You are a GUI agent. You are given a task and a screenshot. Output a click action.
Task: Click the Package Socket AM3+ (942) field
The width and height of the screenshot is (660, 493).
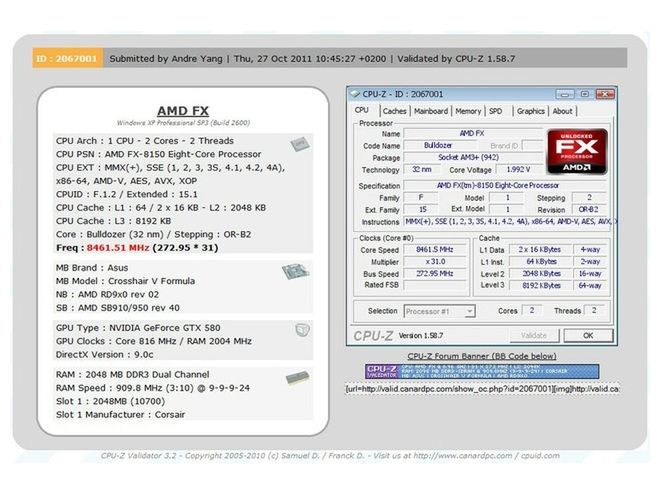coord(473,157)
